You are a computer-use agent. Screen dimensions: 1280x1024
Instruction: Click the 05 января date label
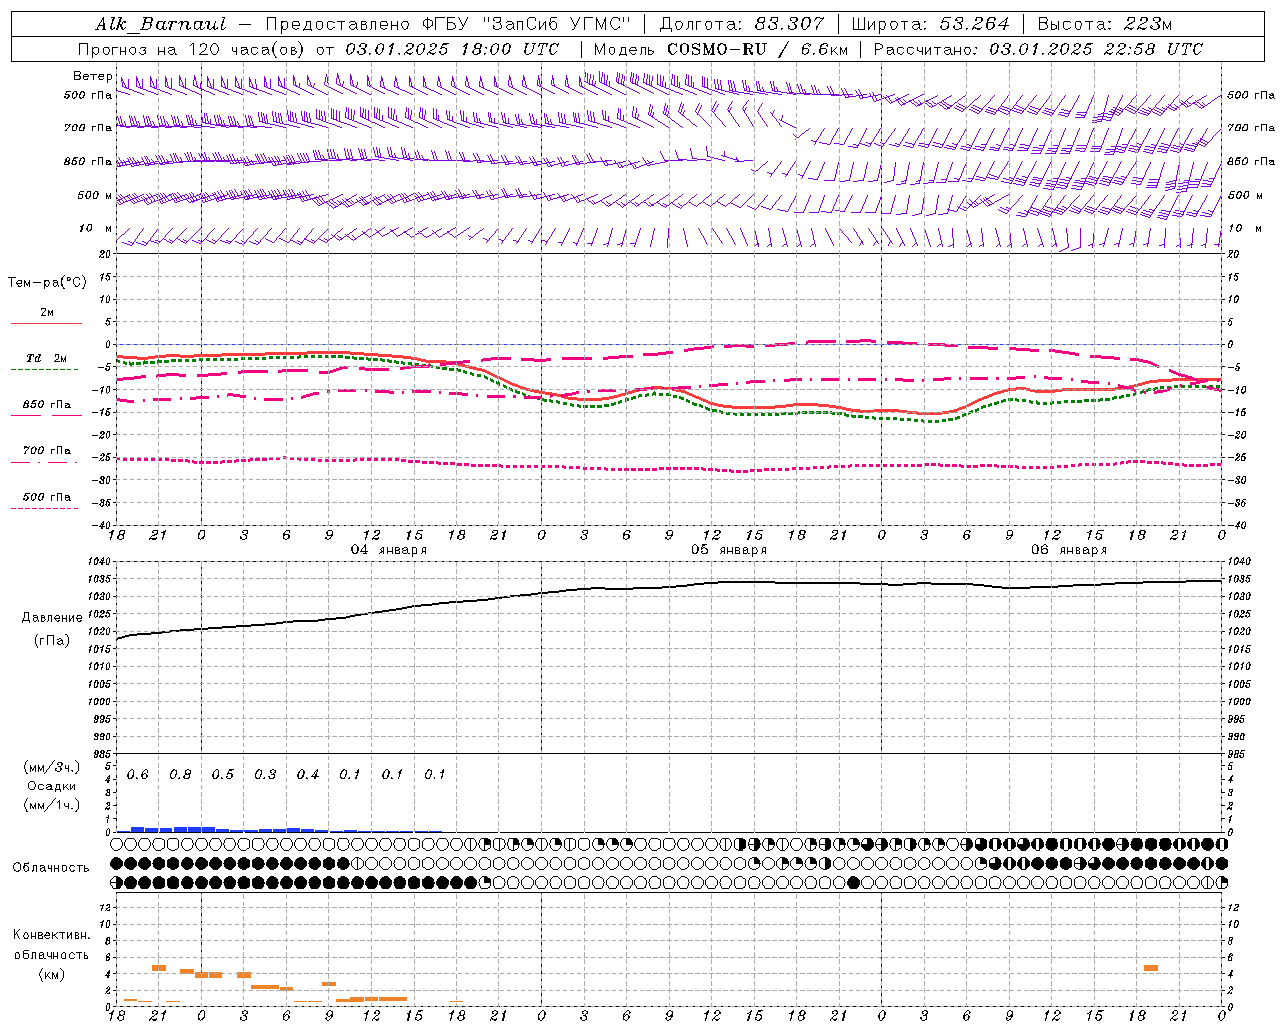[x=728, y=550]
